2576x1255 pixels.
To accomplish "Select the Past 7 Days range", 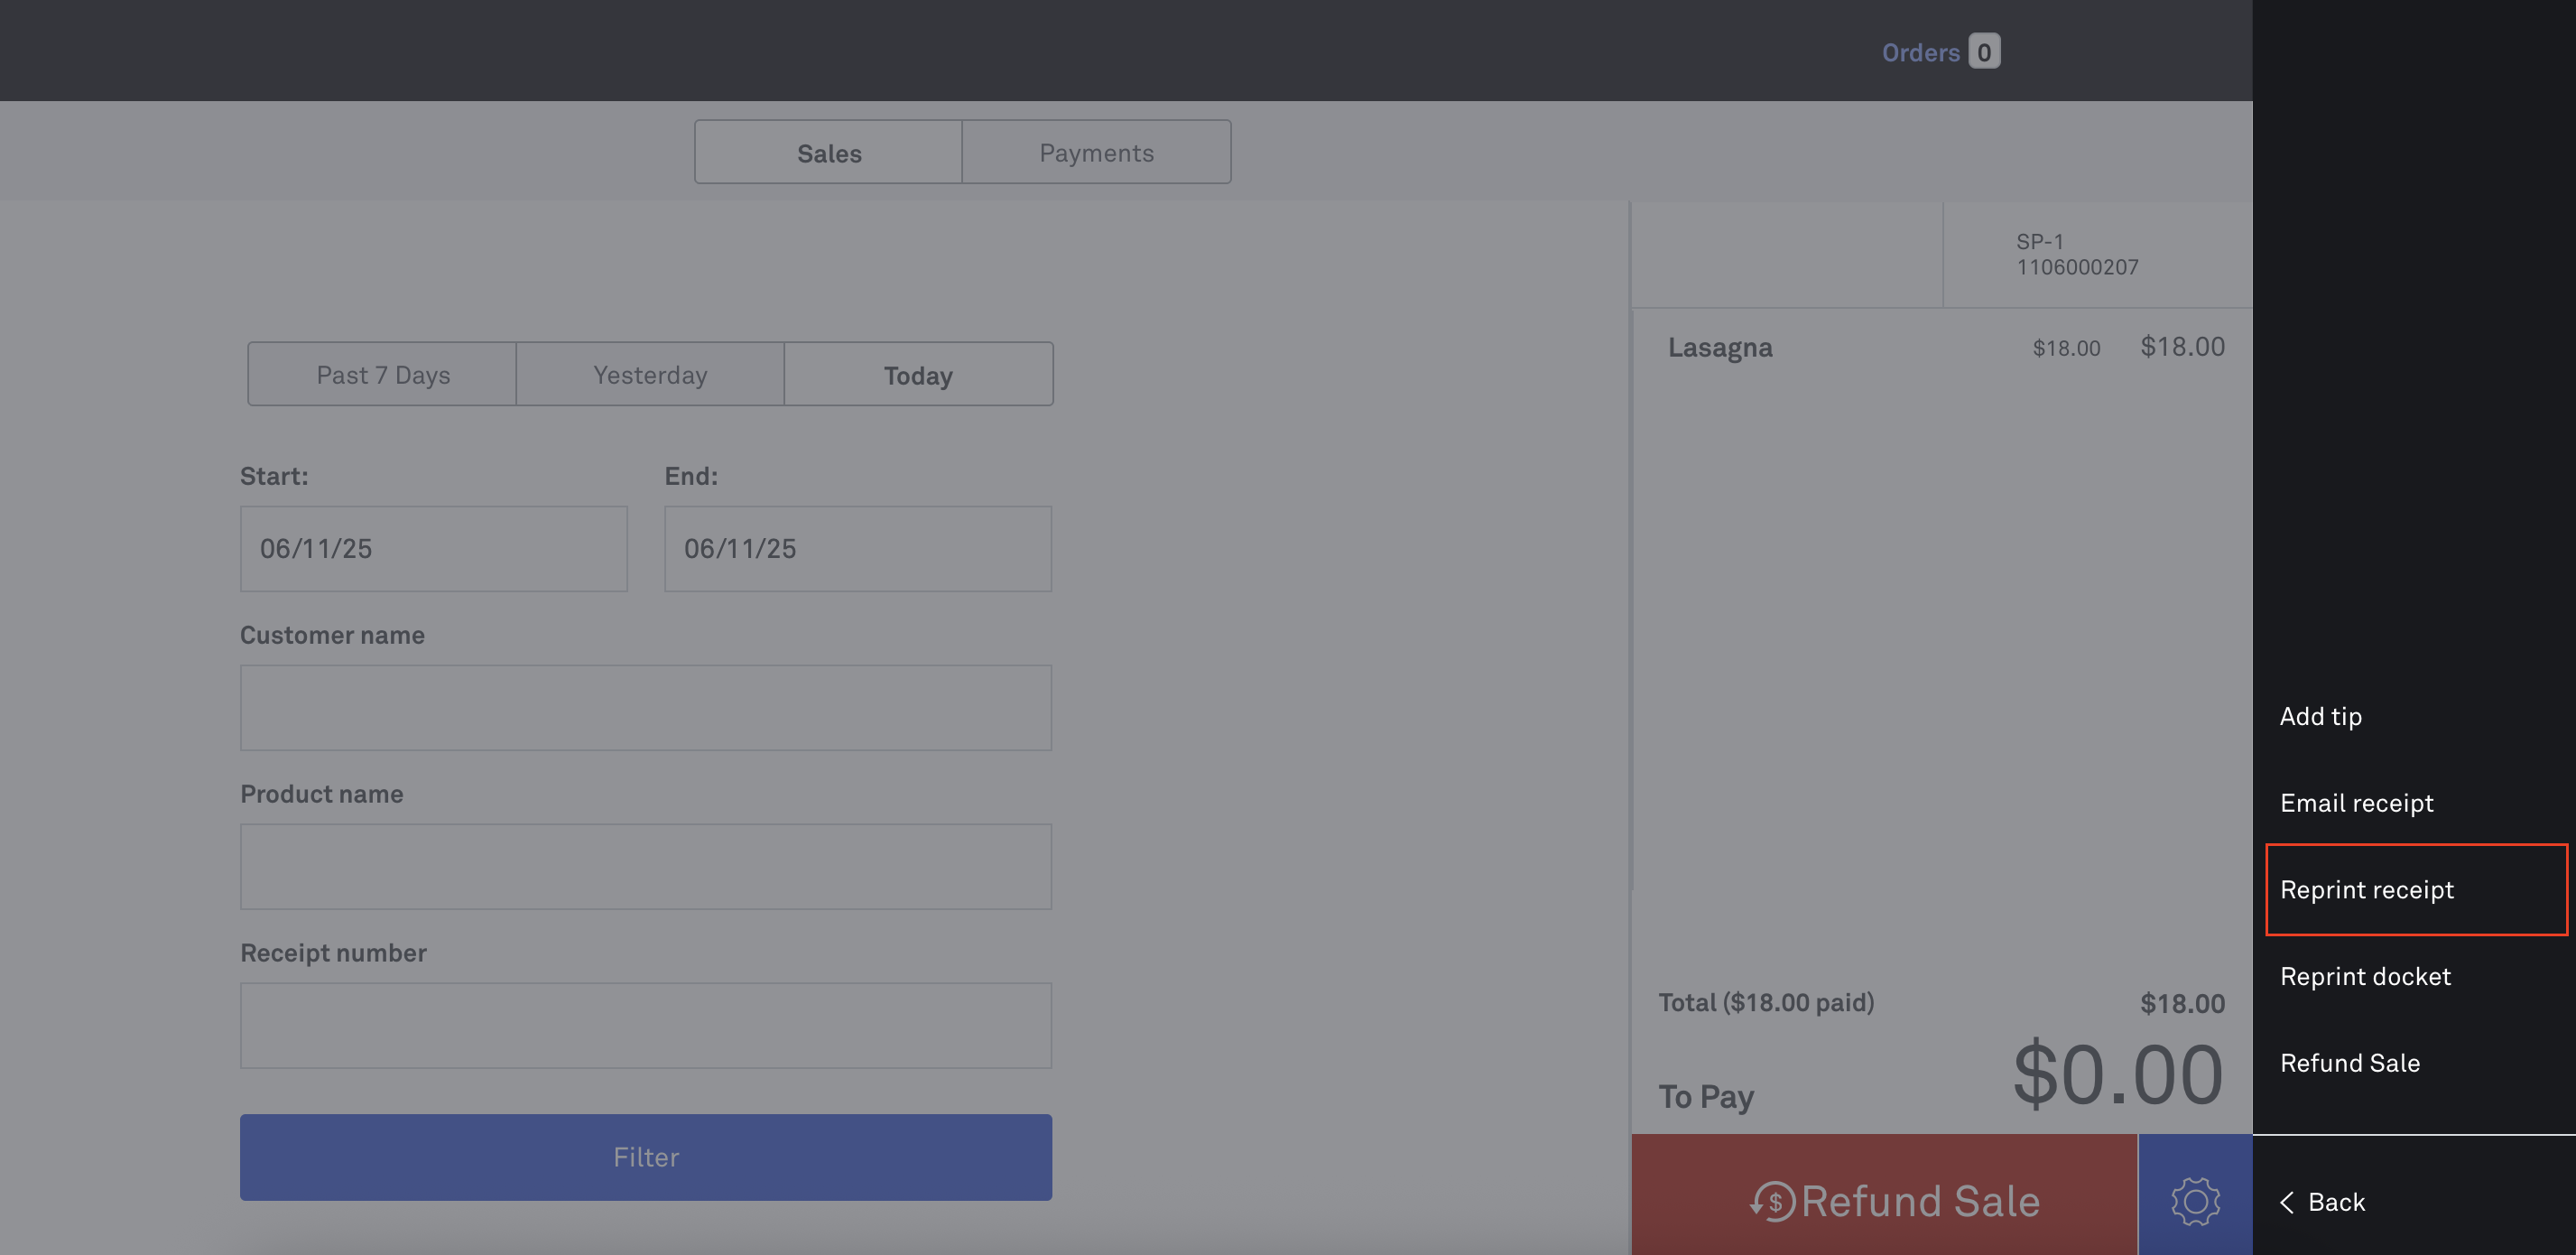I will [x=383, y=374].
